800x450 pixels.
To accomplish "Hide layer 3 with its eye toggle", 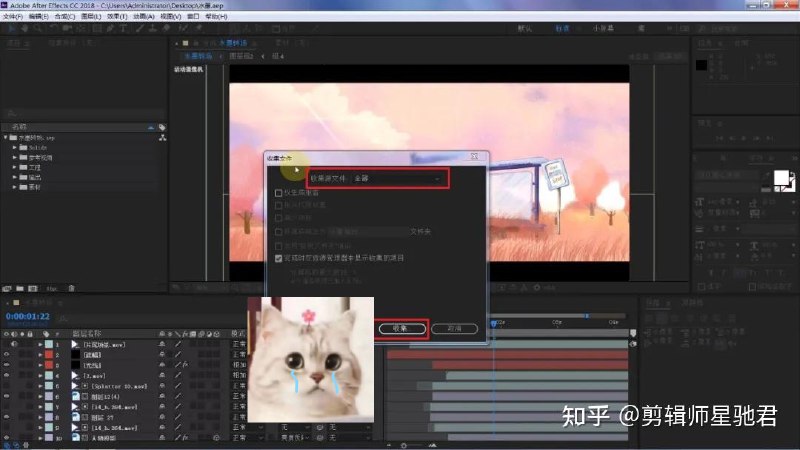I will (x=7, y=365).
